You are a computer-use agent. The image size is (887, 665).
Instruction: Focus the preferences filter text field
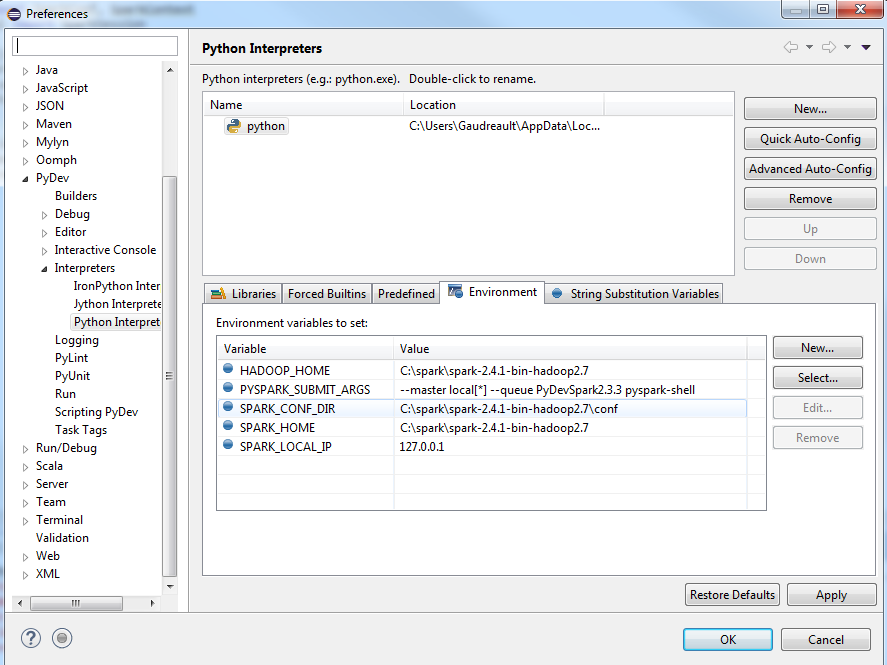coord(95,46)
